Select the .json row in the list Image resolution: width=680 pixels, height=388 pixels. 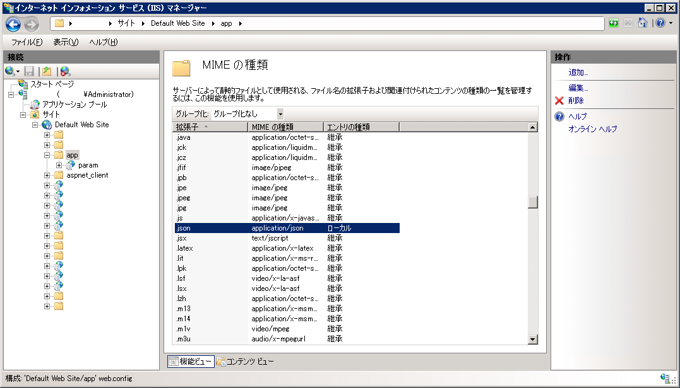[287, 228]
